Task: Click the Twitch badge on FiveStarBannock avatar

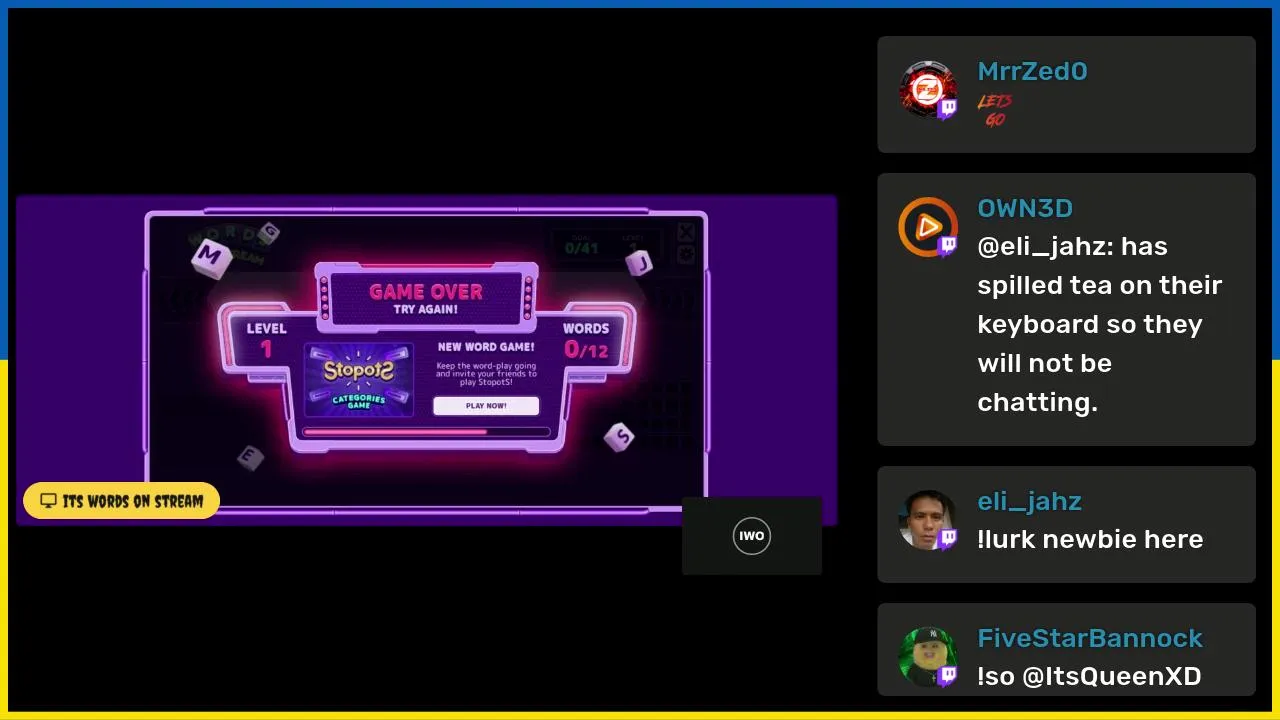Action: click(x=947, y=675)
